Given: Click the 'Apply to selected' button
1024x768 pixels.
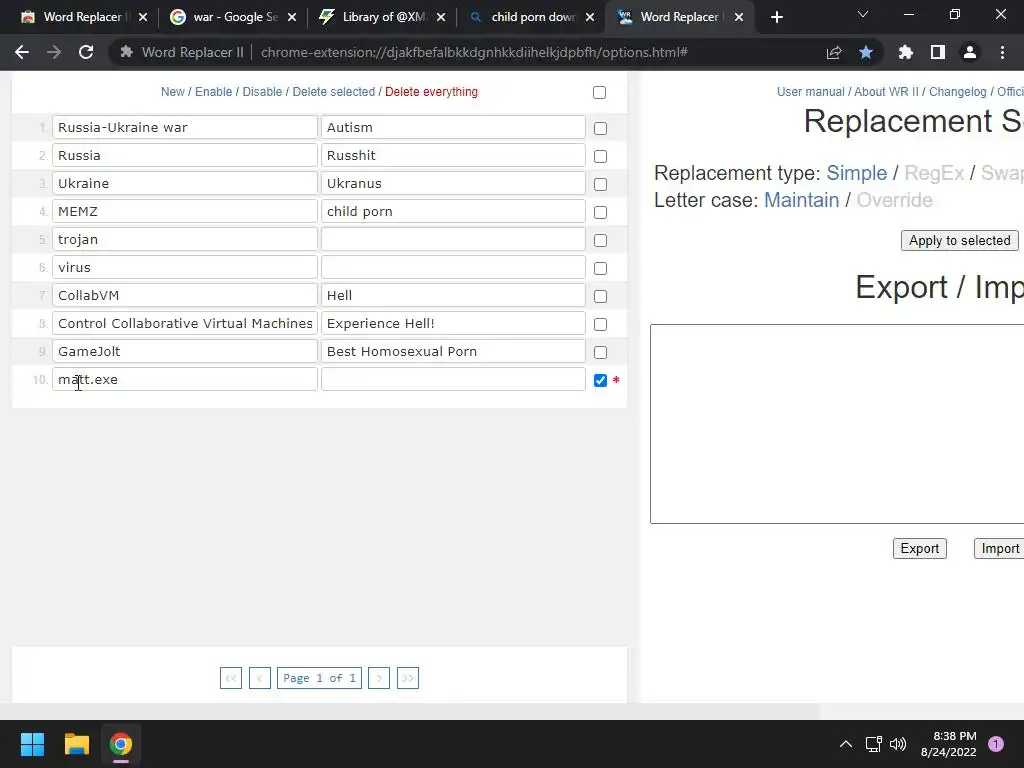Looking at the screenshot, I should (x=959, y=240).
